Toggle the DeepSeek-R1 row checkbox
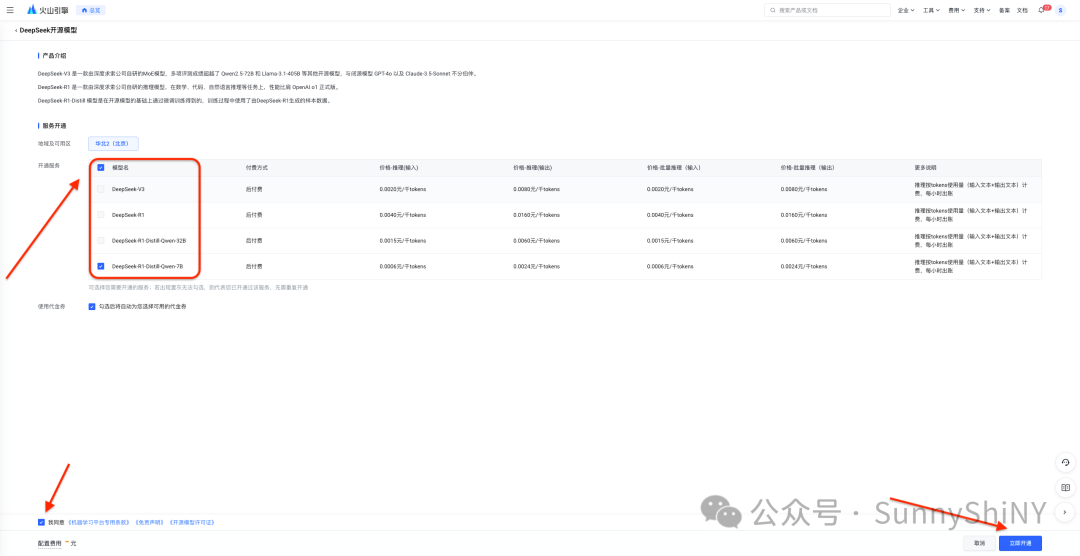 101,215
